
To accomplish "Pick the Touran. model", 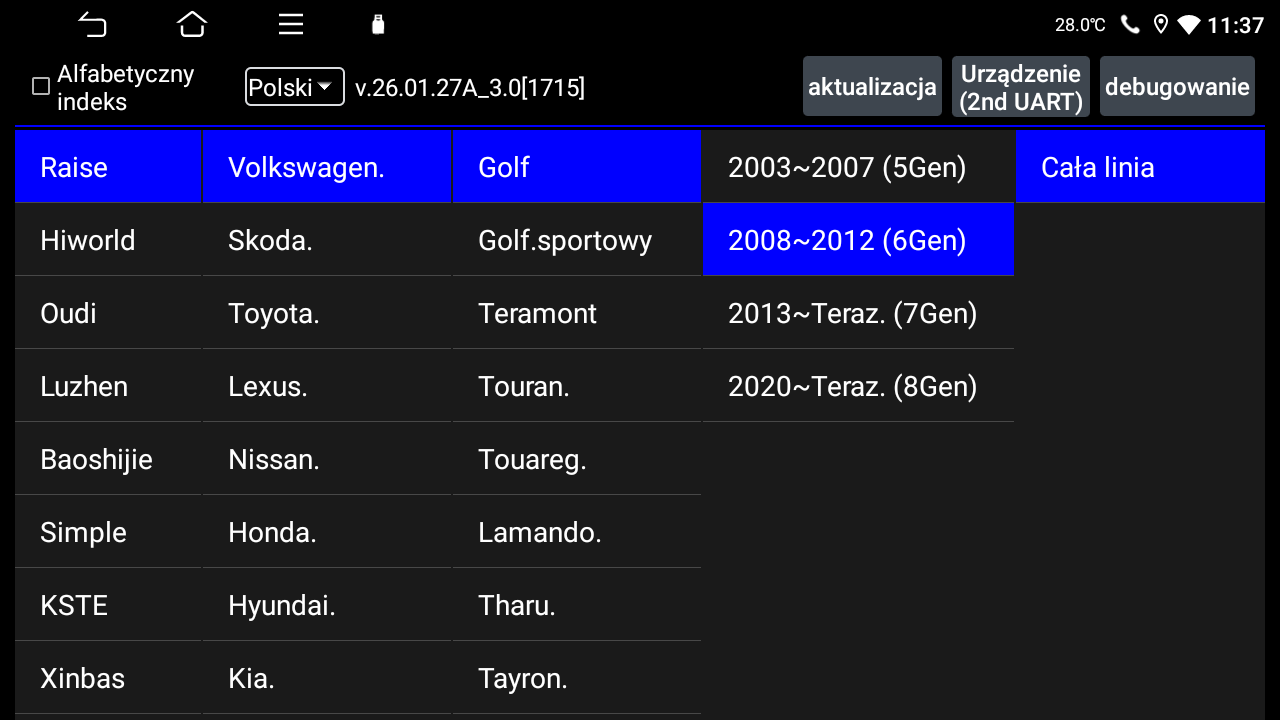I will click(577, 386).
